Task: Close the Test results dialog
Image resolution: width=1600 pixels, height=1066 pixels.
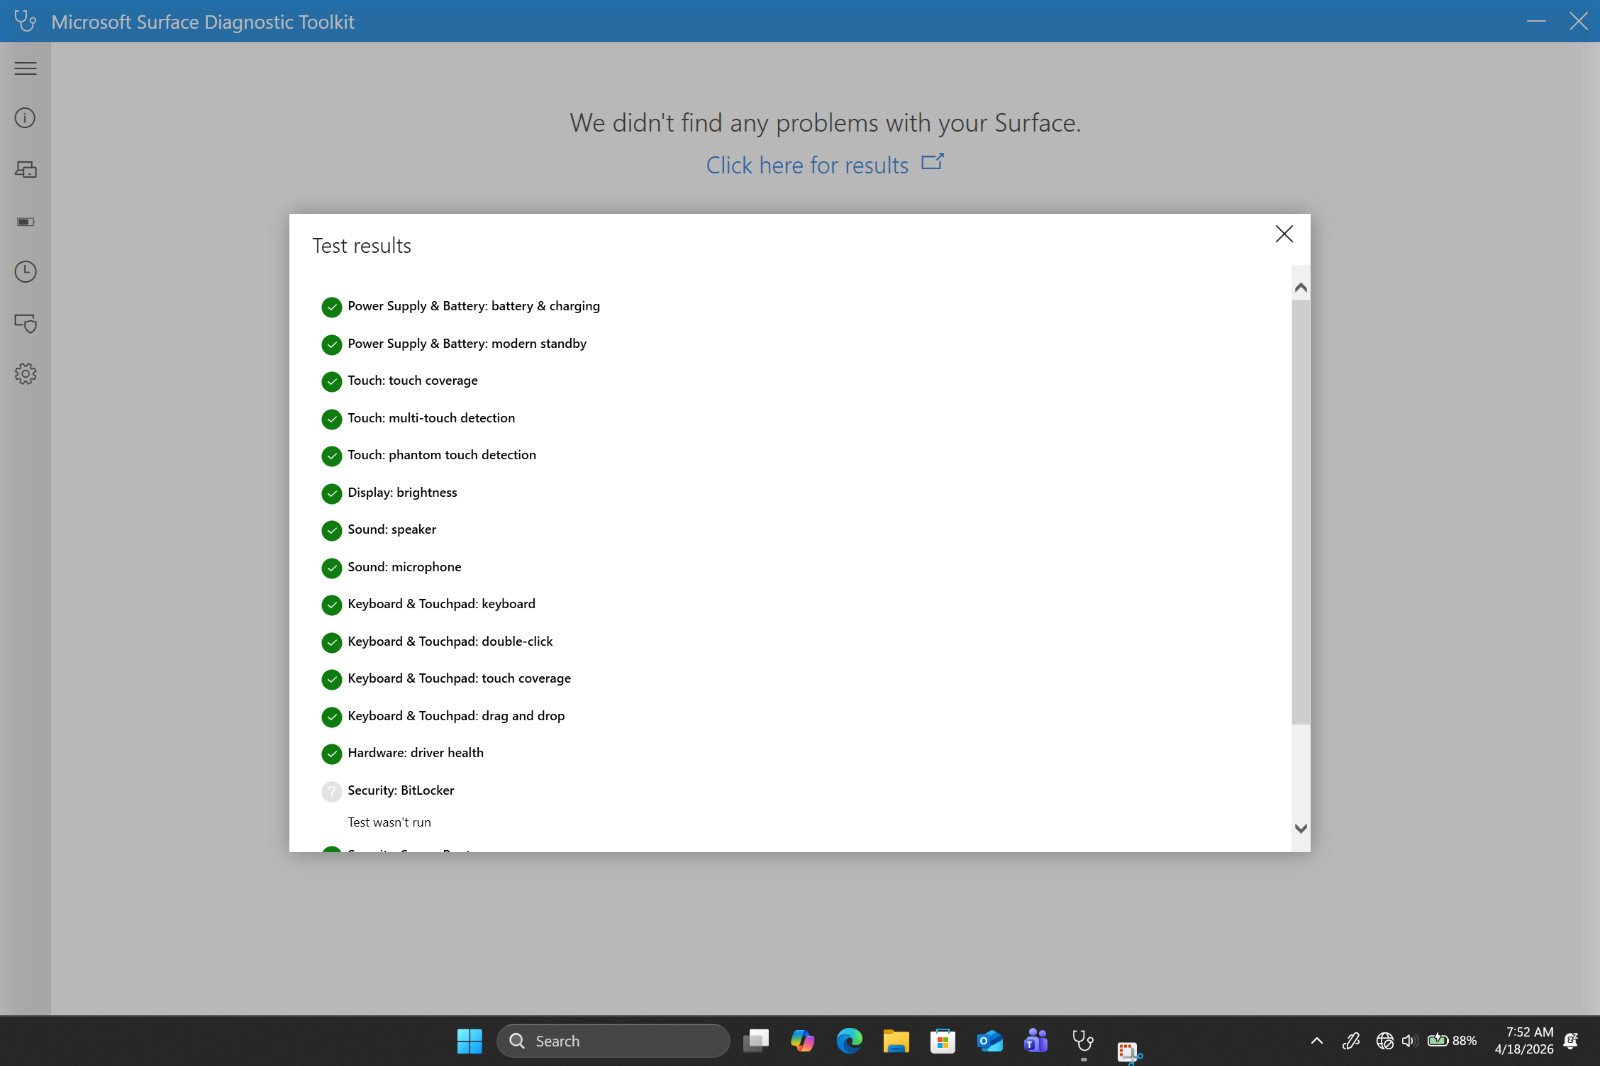Action: 1284,234
